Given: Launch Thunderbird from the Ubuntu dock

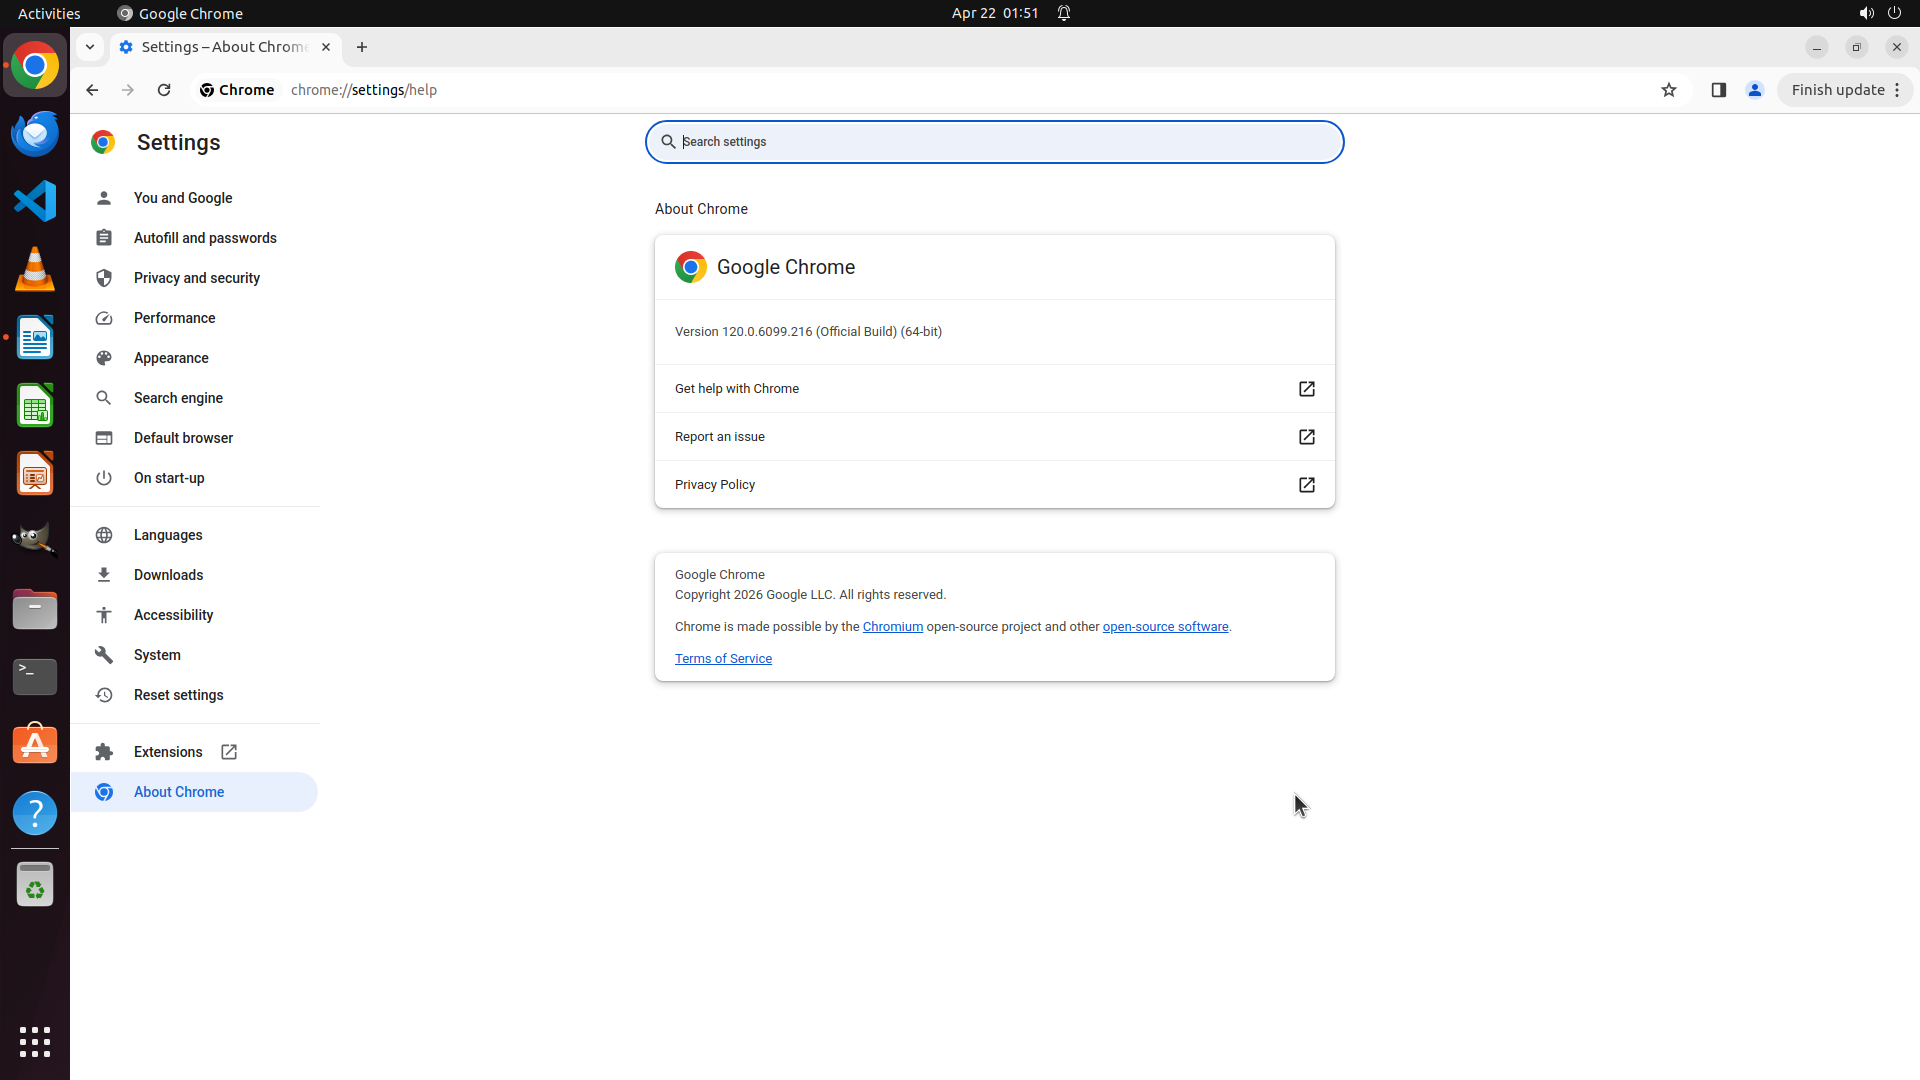Looking at the screenshot, I should click(35, 133).
